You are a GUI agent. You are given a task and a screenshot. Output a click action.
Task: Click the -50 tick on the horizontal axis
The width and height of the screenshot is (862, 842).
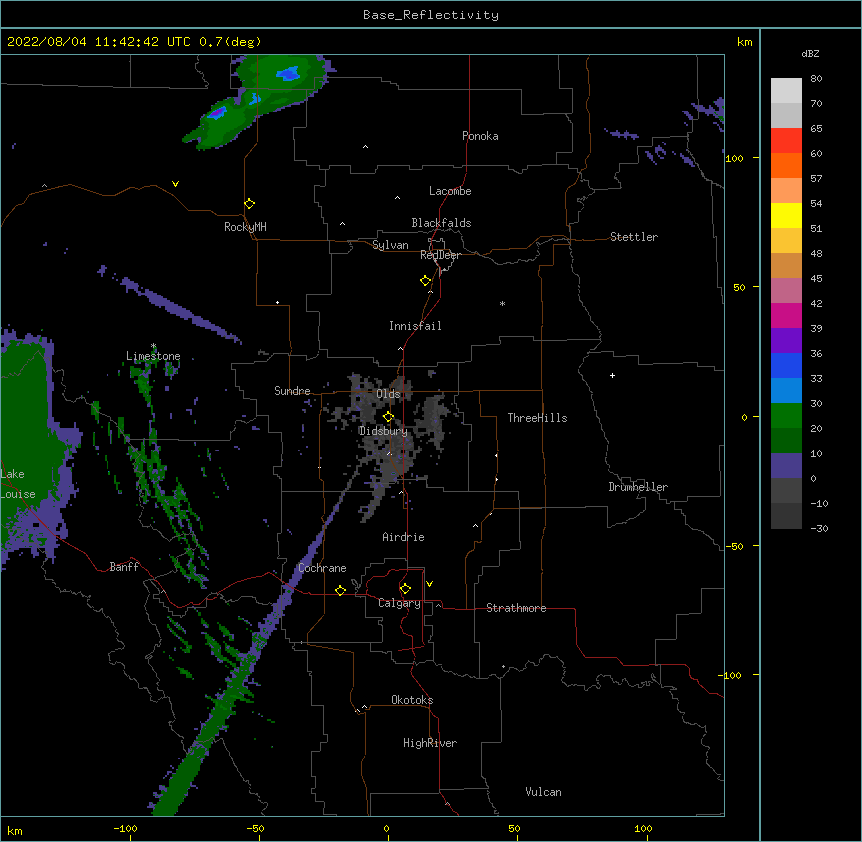pos(255,828)
